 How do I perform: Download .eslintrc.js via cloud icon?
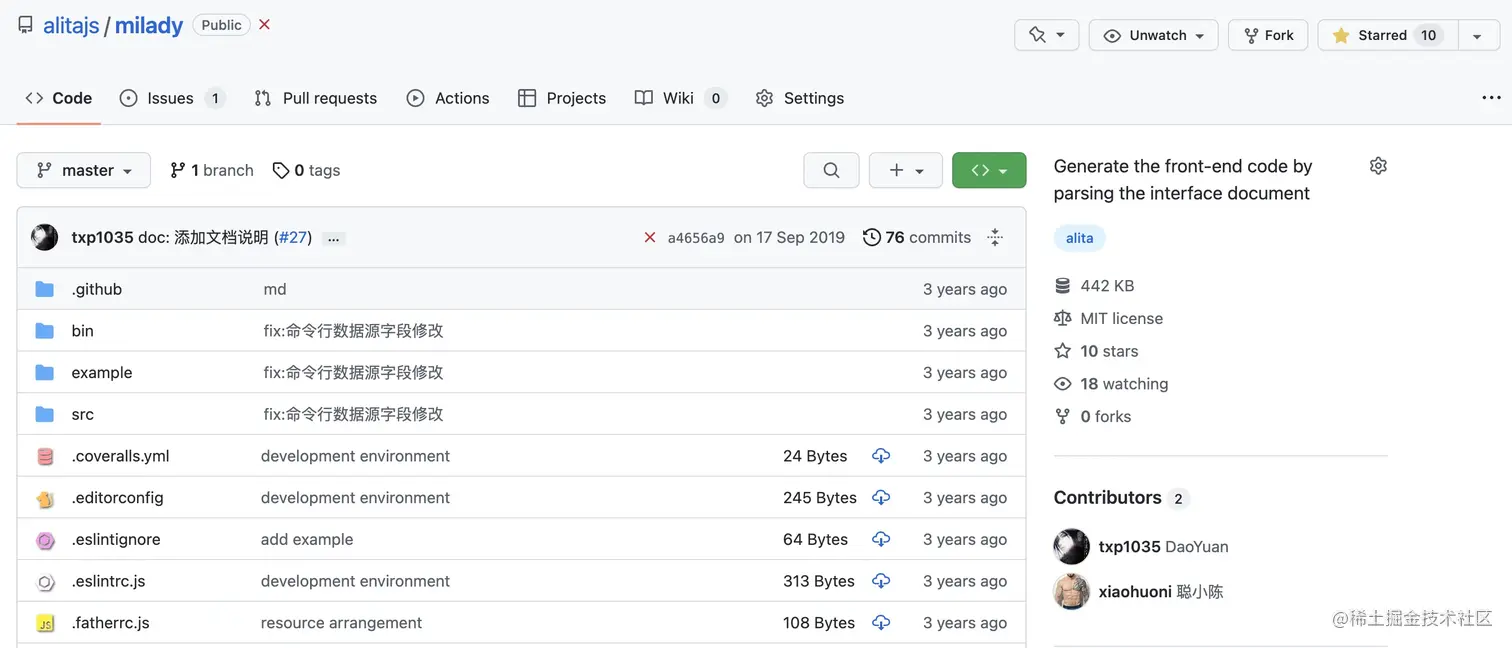[x=881, y=581]
